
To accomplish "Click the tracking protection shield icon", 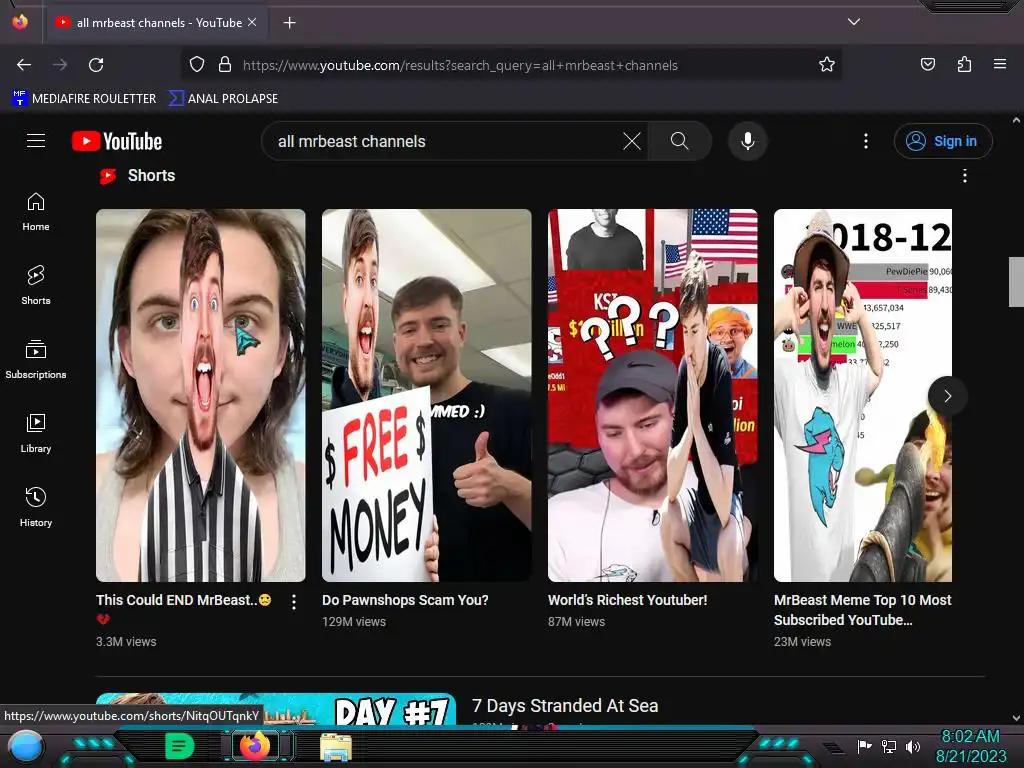I will (197, 65).
